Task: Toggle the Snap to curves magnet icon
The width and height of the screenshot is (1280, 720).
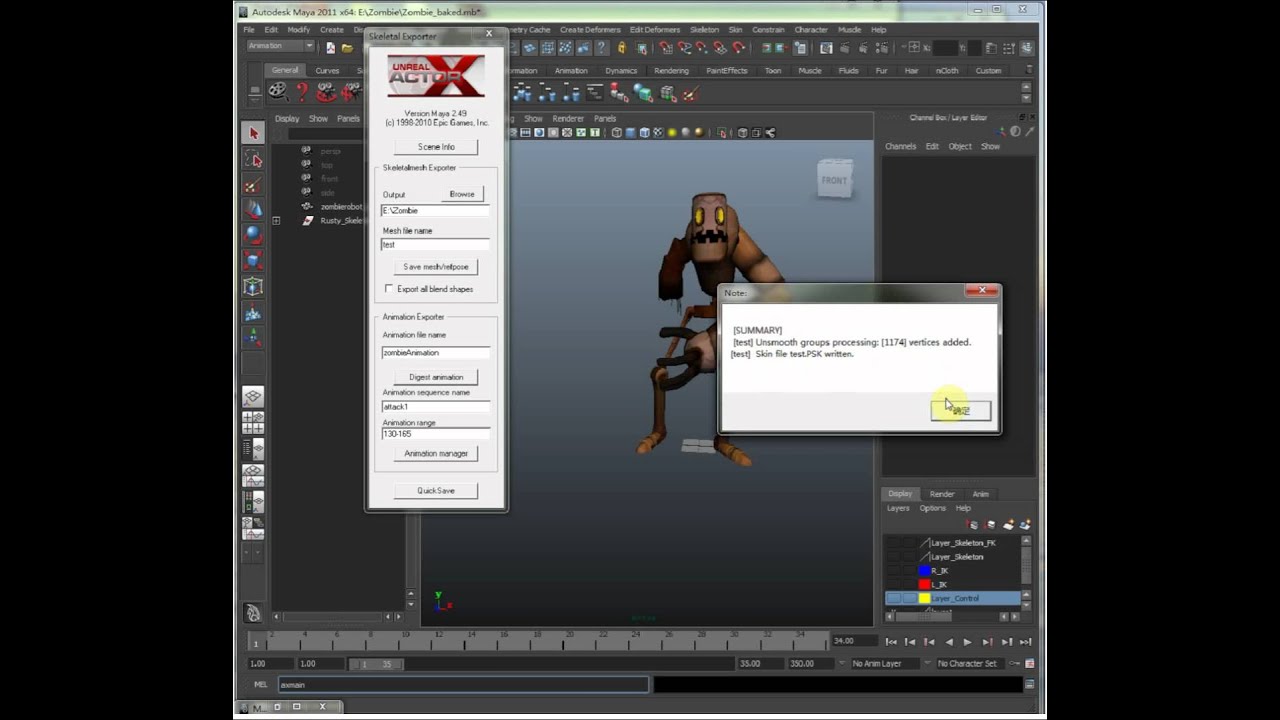Action: click(684, 47)
